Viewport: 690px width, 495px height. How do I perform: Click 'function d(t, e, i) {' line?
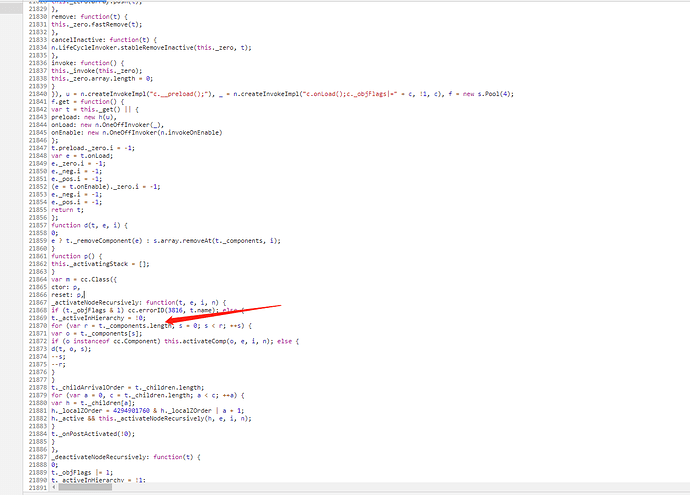(89, 225)
